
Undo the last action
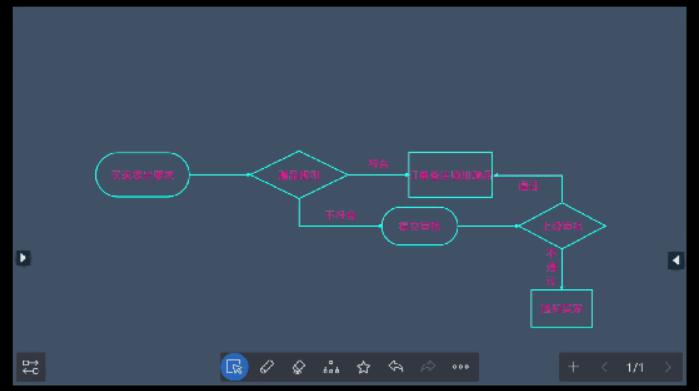coord(396,367)
